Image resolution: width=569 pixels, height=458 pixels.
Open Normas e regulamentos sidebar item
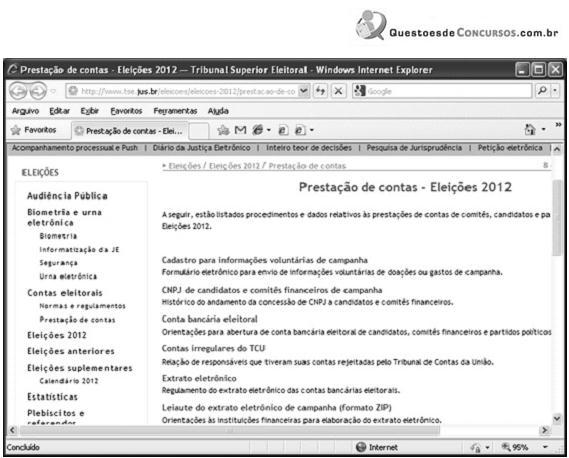tap(82, 306)
